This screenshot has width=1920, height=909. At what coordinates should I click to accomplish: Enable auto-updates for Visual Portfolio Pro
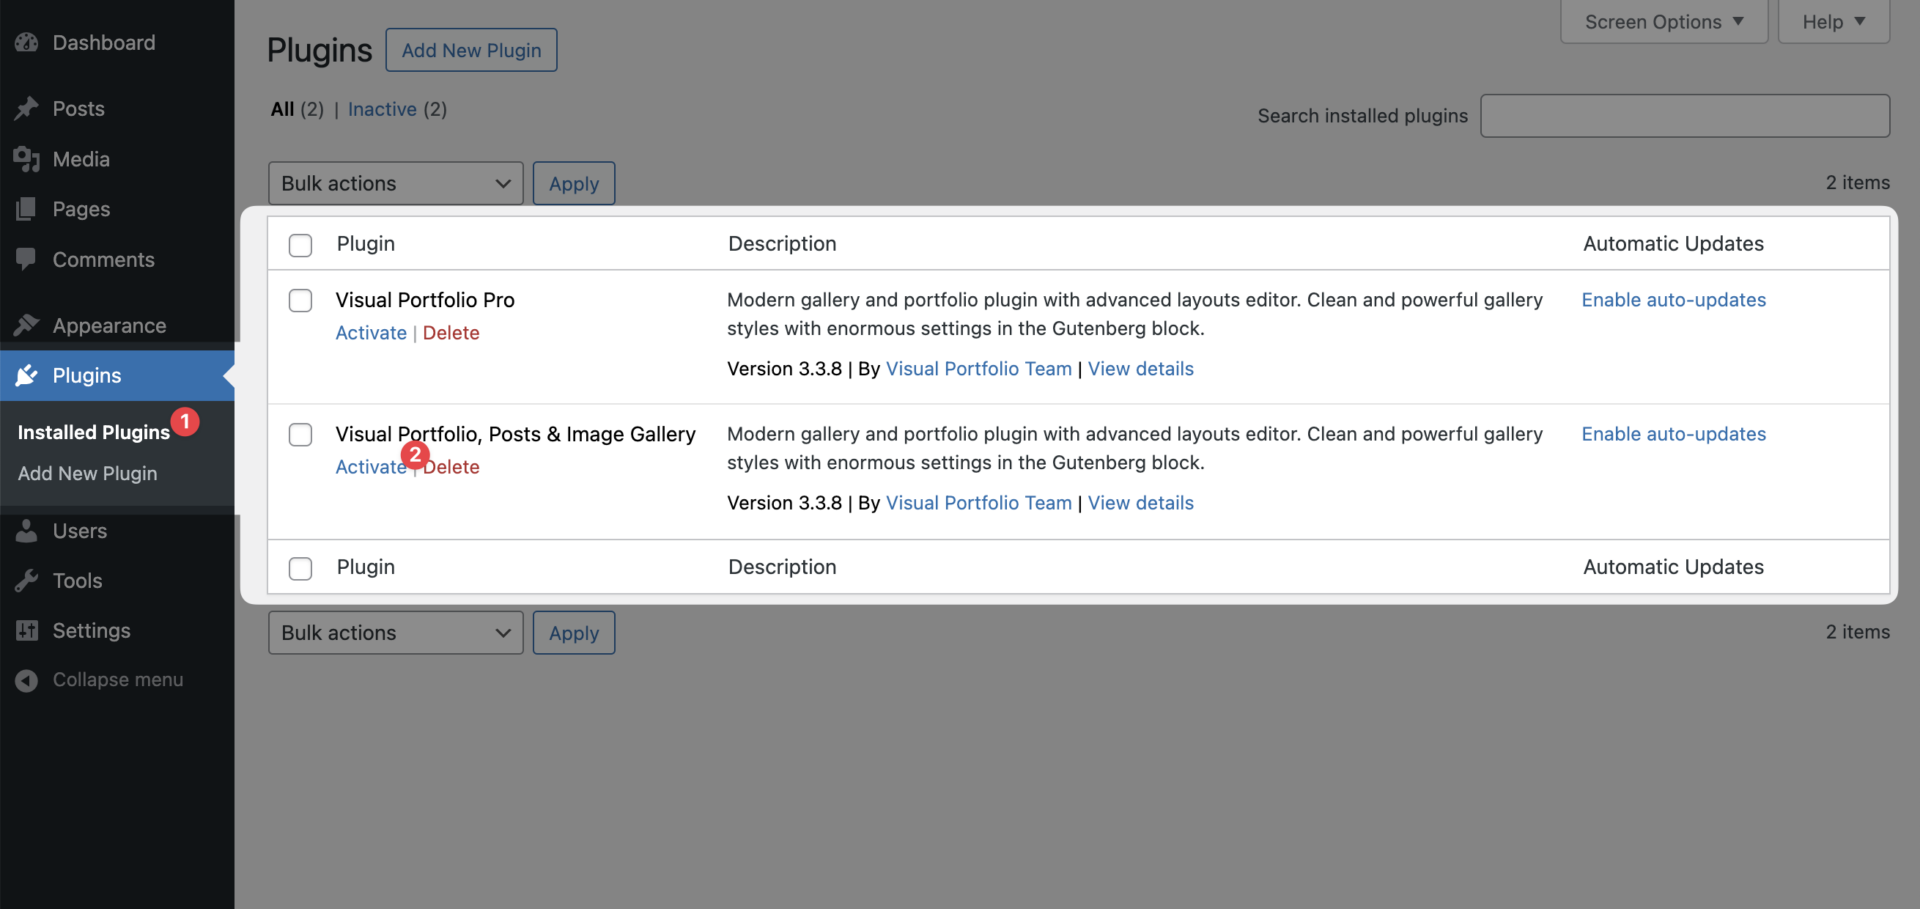click(1674, 299)
